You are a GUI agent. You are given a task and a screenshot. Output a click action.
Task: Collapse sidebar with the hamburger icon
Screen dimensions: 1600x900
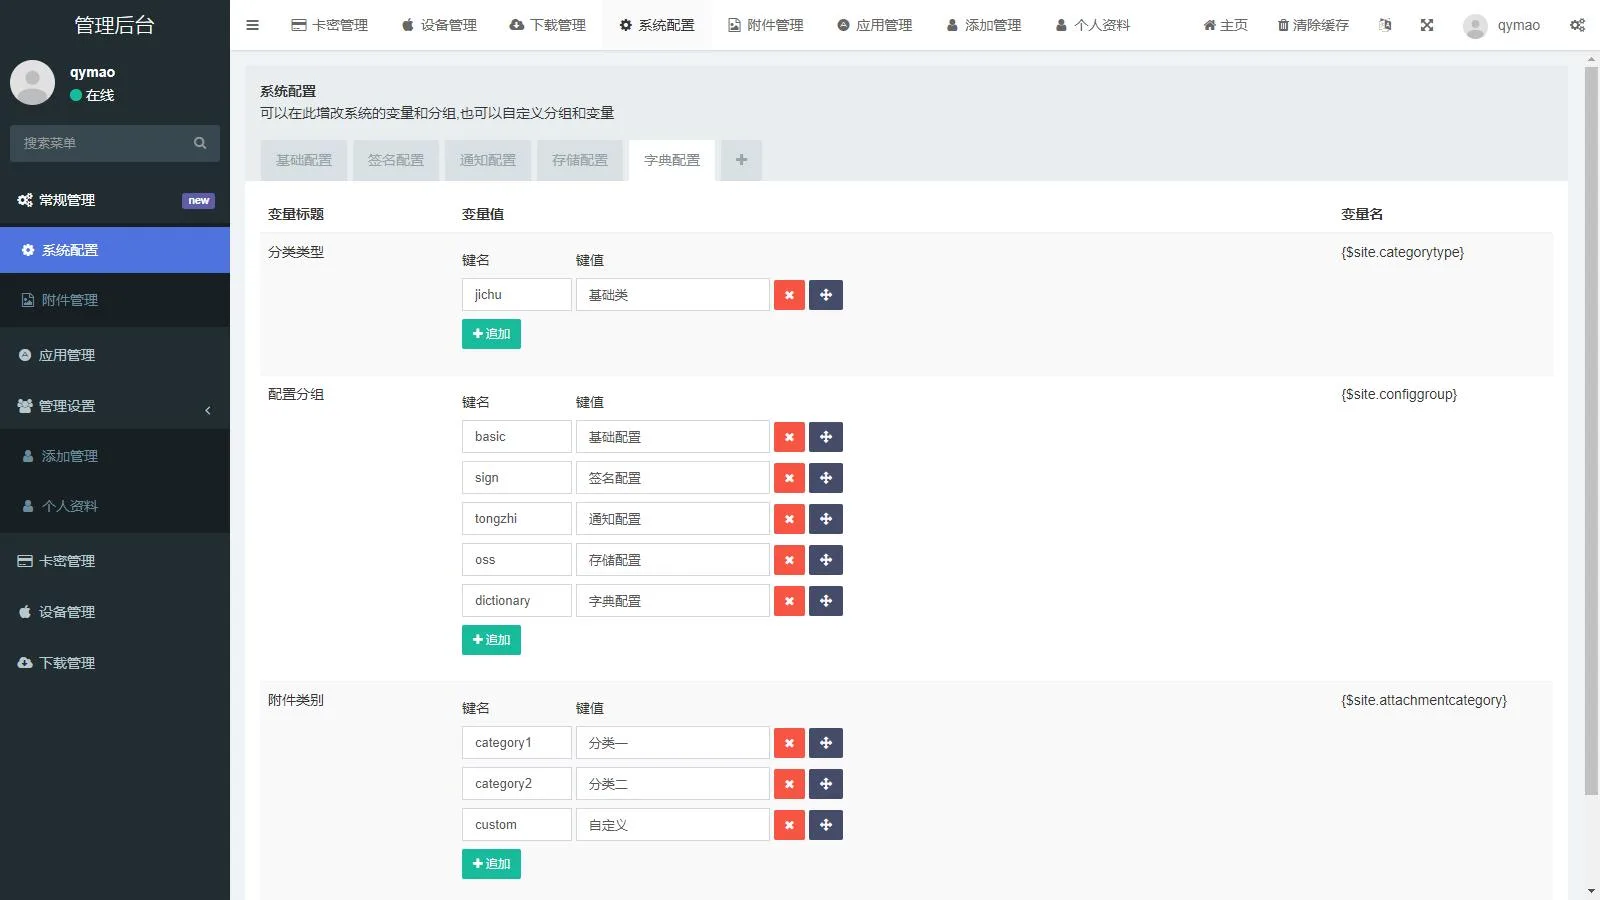point(252,25)
